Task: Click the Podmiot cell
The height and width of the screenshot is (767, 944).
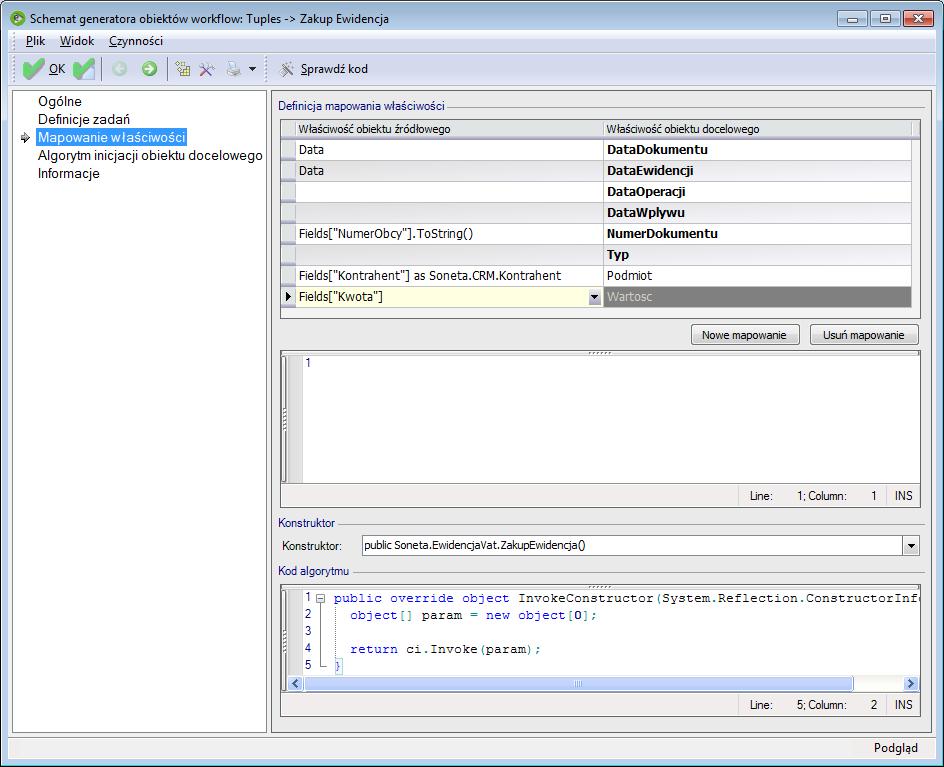Action: click(757, 276)
